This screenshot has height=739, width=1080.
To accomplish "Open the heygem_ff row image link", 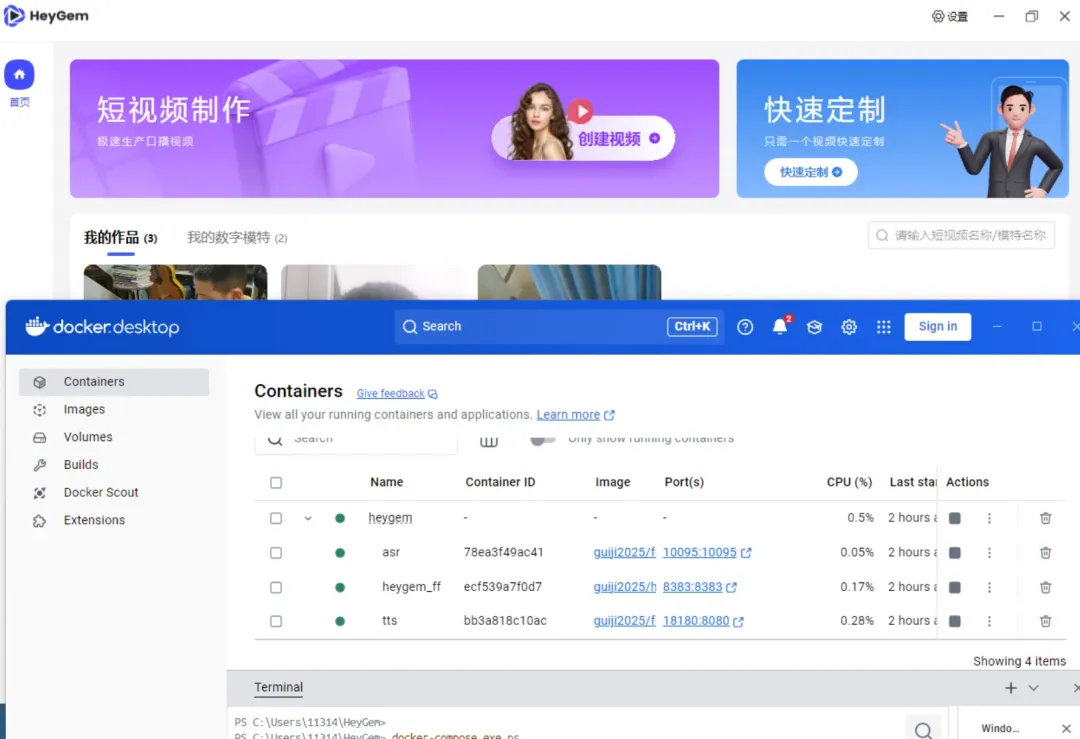I will (x=624, y=587).
